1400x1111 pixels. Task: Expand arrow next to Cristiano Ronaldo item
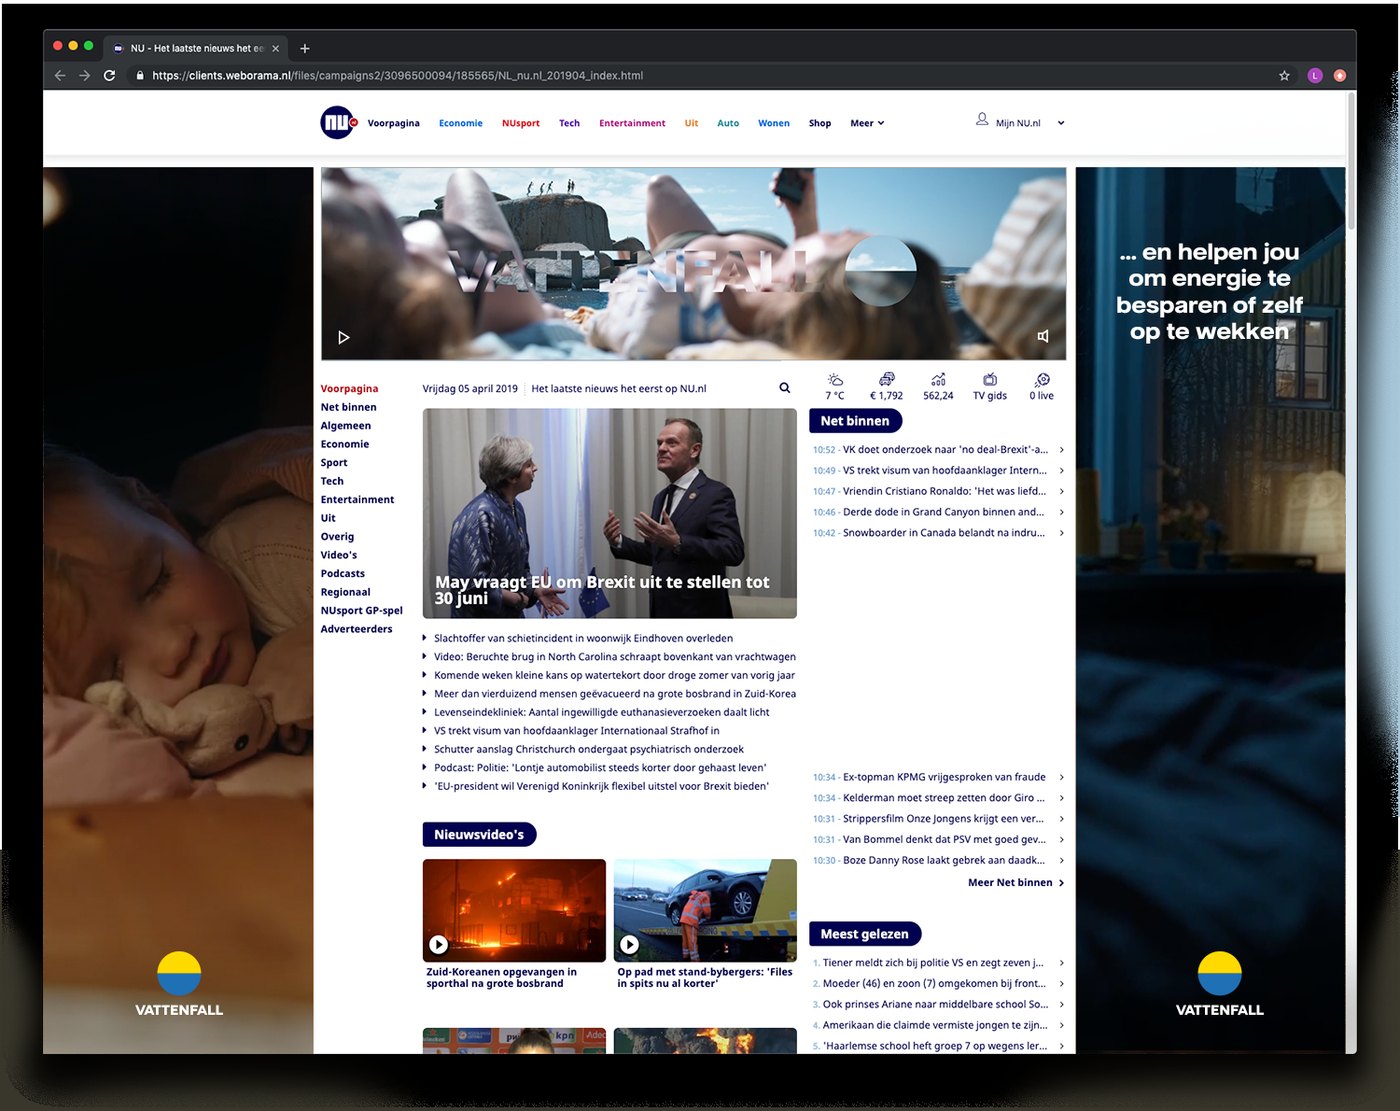[1061, 491]
